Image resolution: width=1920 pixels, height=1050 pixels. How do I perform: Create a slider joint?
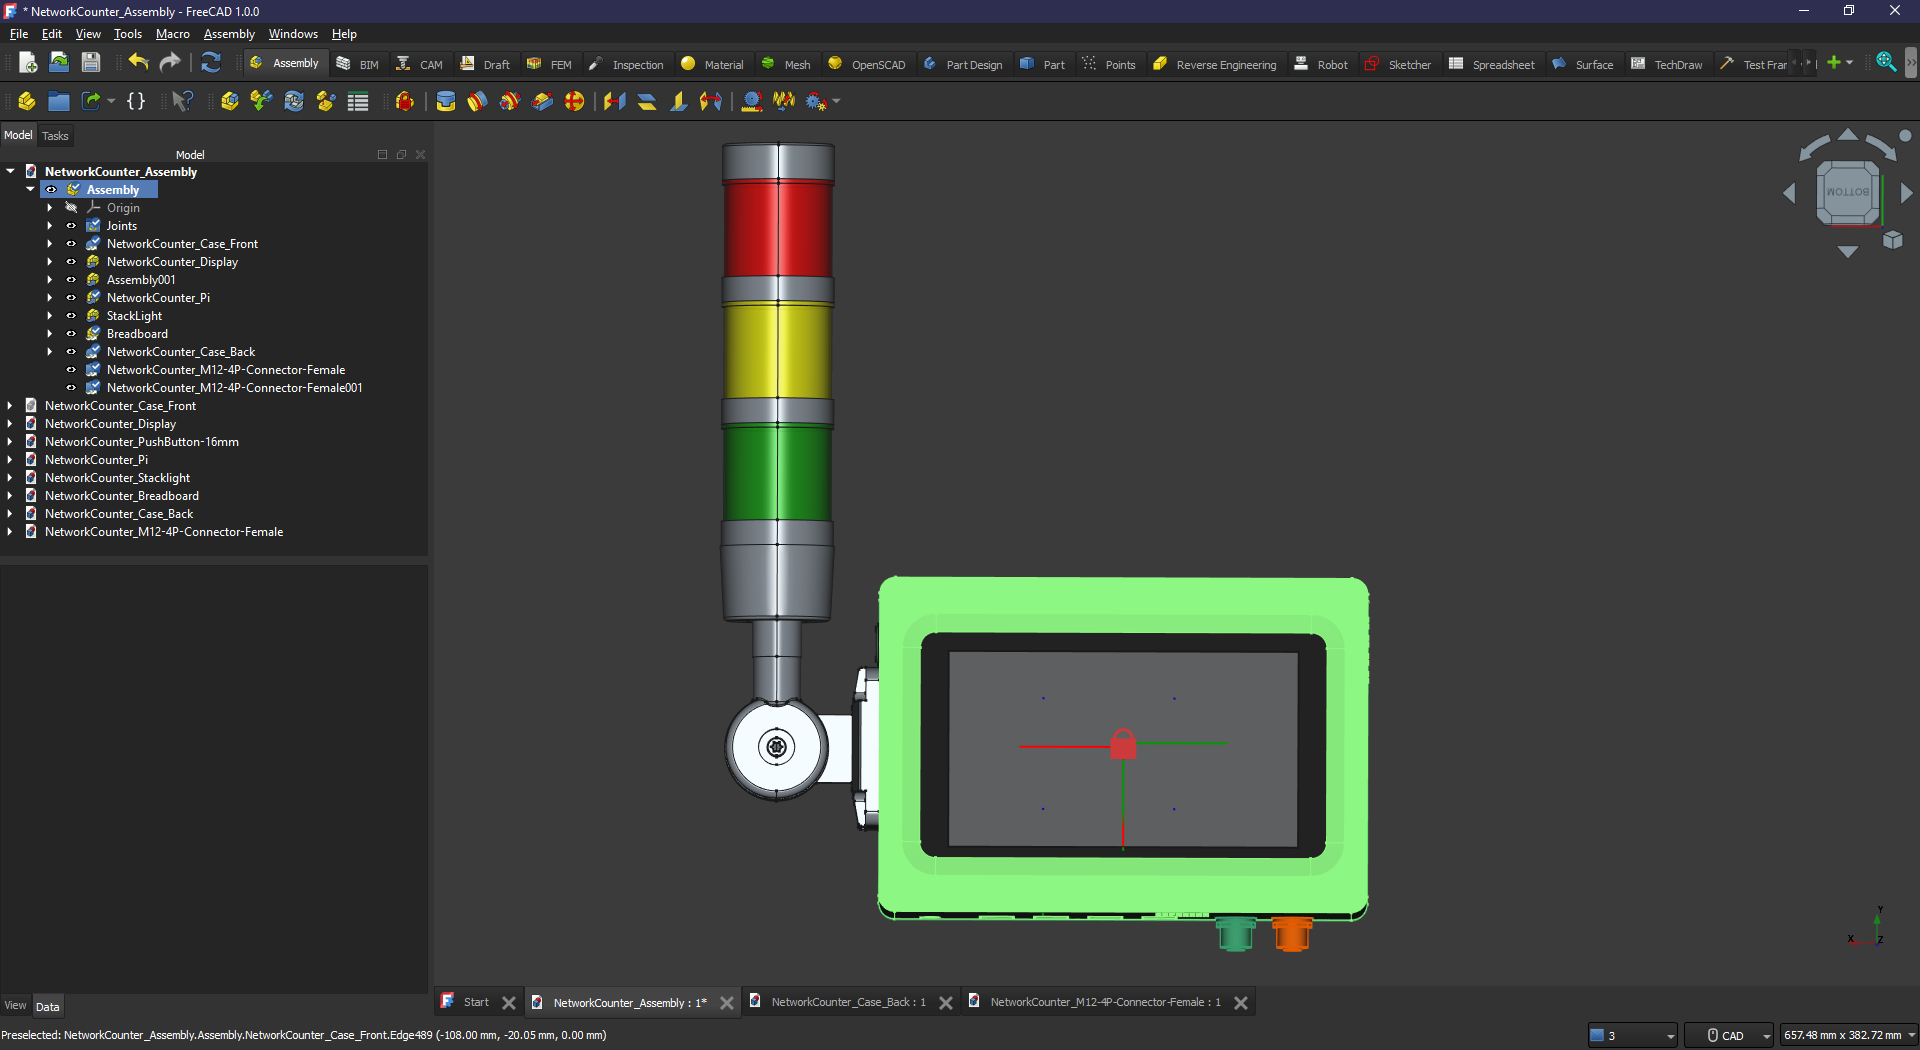point(542,101)
